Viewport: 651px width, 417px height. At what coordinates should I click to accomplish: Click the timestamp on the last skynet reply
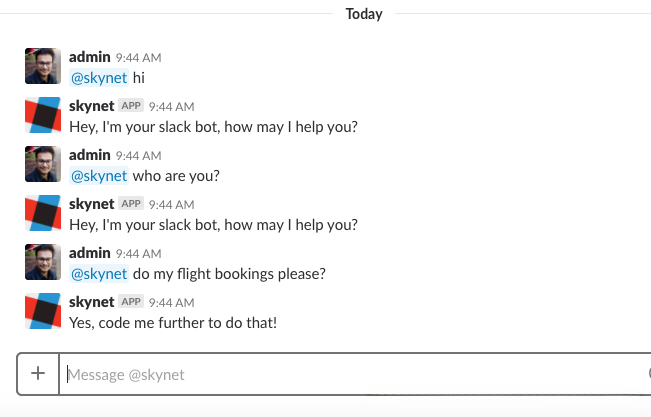[171, 302]
